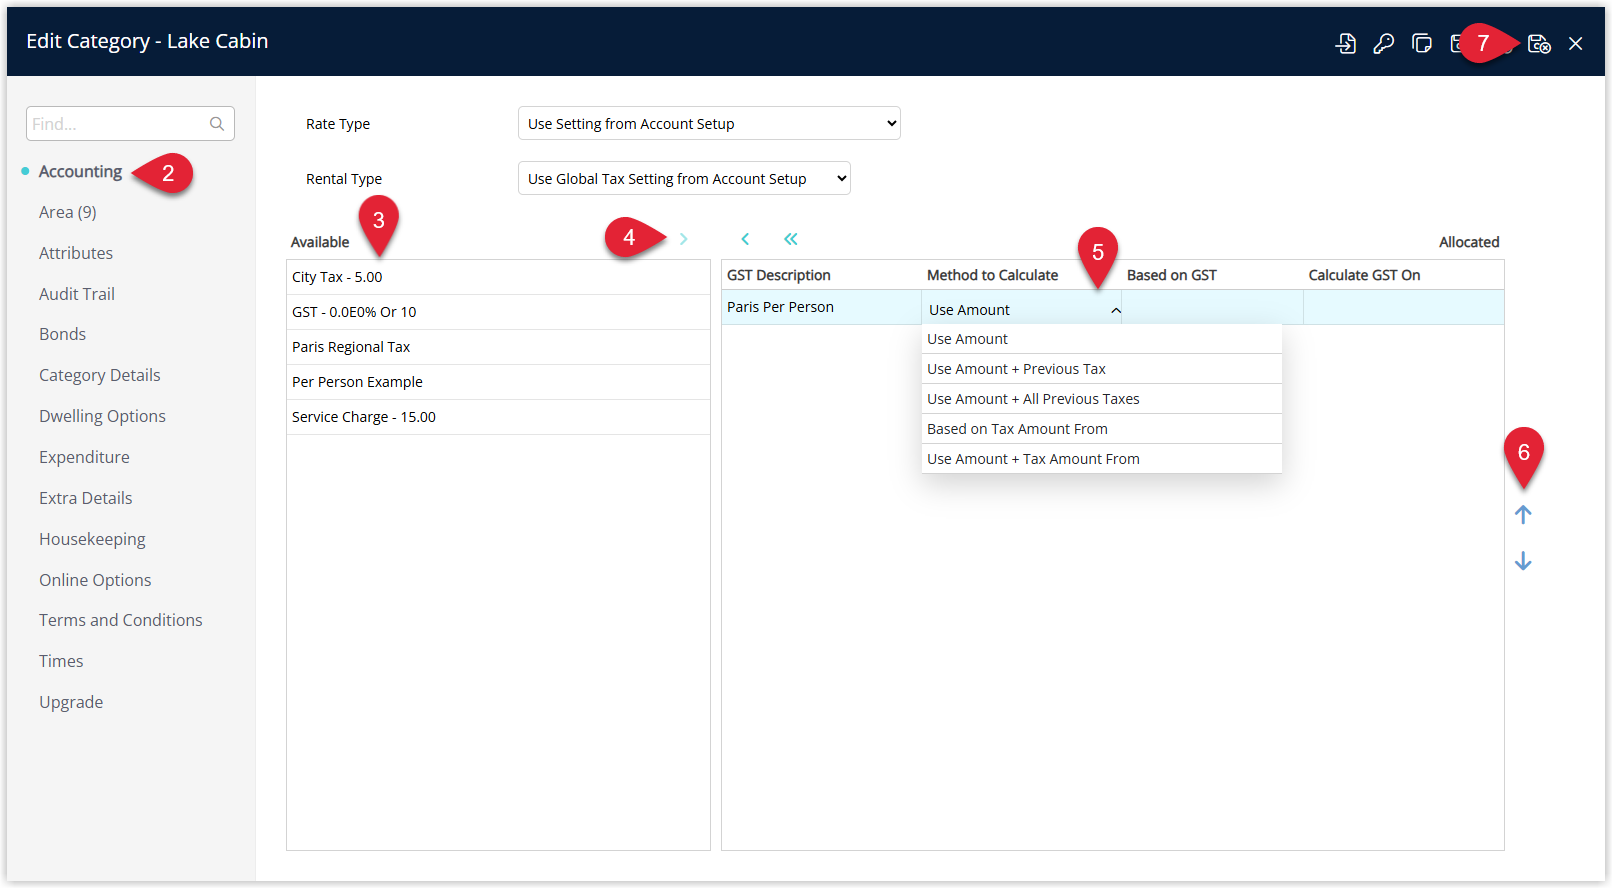Select Per Person Example row

point(498,382)
